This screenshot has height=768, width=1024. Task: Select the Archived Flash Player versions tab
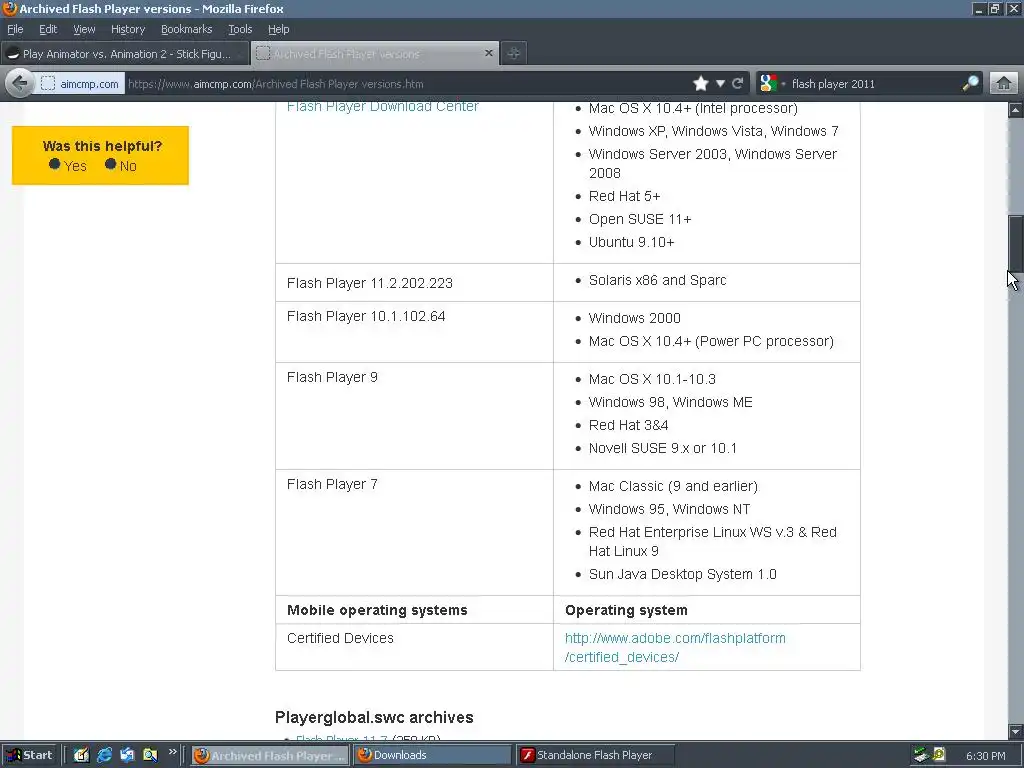[x=374, y=54]
